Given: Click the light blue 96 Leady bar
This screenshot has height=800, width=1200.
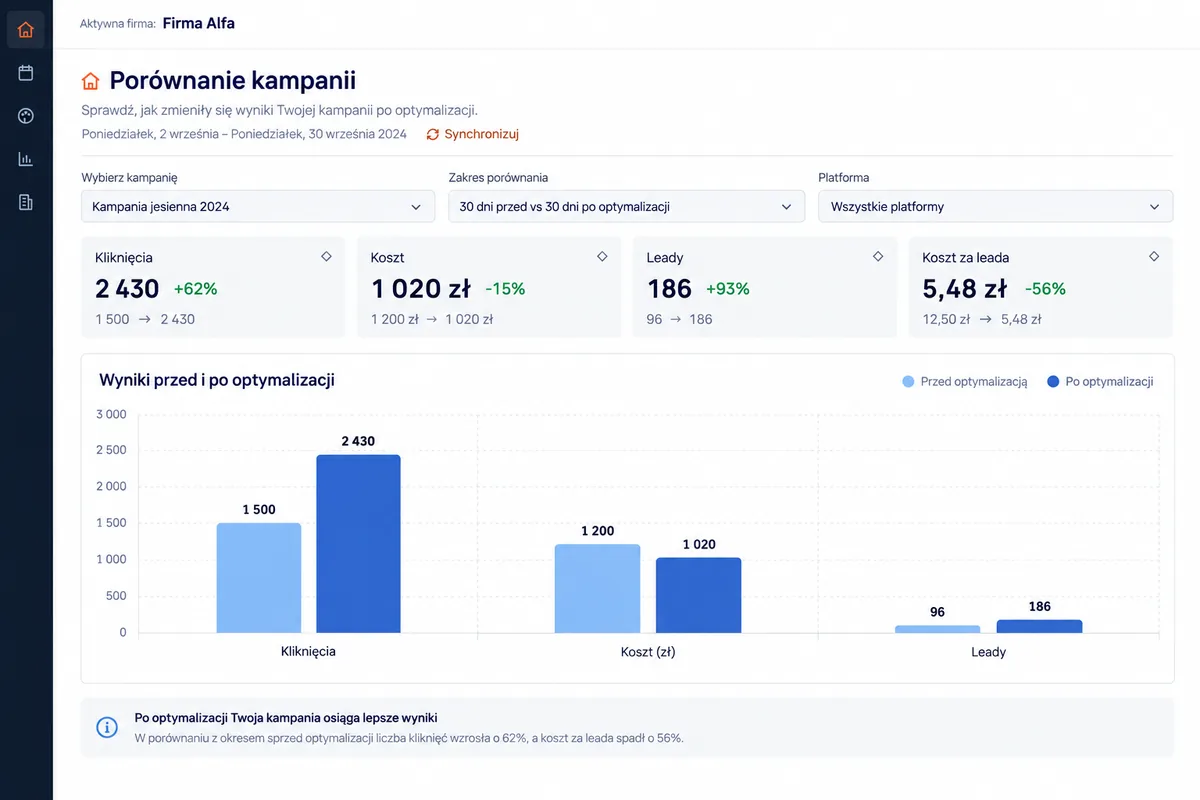Looking at the screenshot, I should (937, 629).
